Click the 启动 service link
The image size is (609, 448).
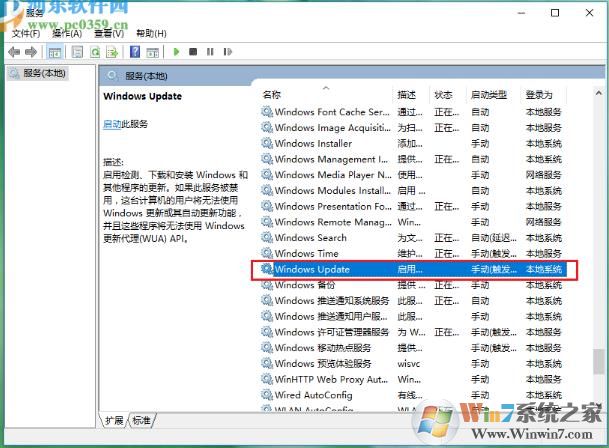(x=112, y=124)
